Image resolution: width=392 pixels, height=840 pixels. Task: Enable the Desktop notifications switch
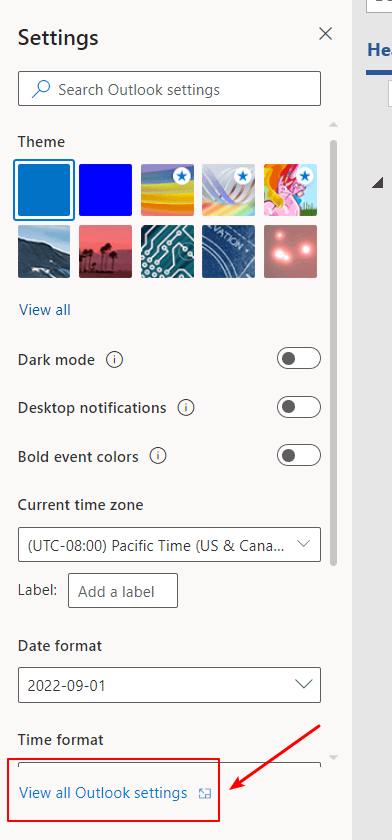point(299,407)
